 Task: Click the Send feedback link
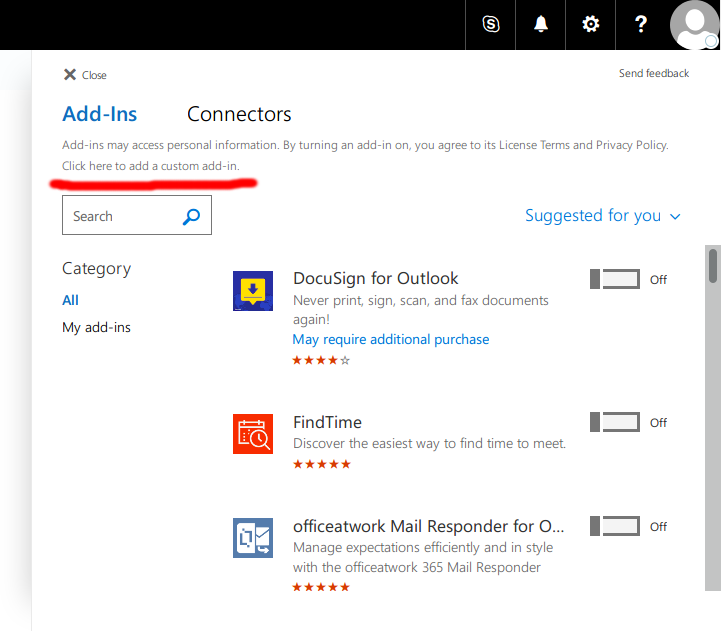click(654, 74)
